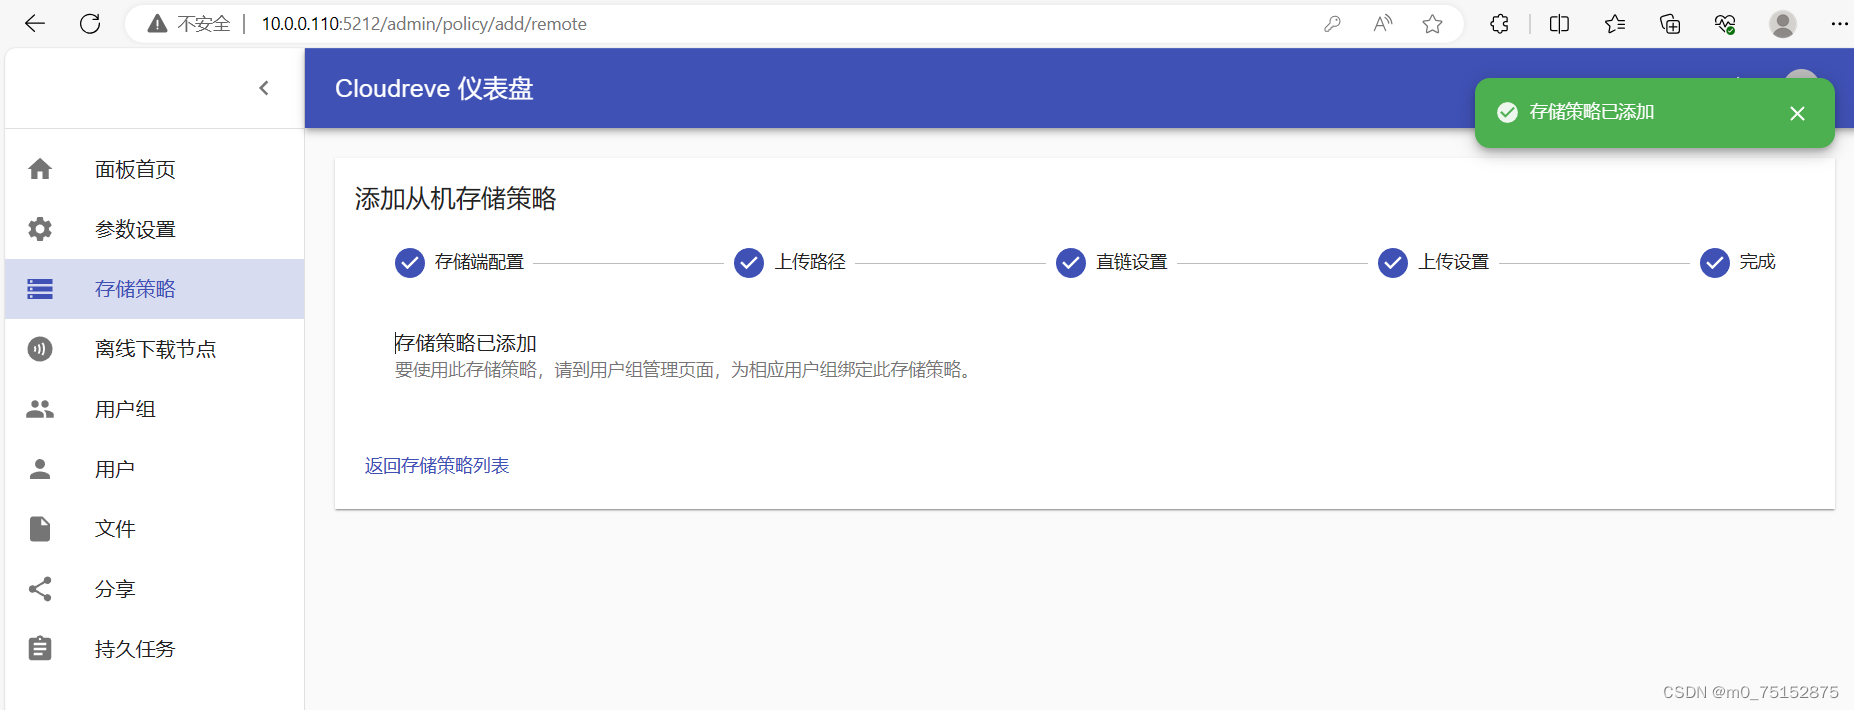Open browser collections icon
The width and height of the screenshot is (1854, 710).
pos(1670,24)
